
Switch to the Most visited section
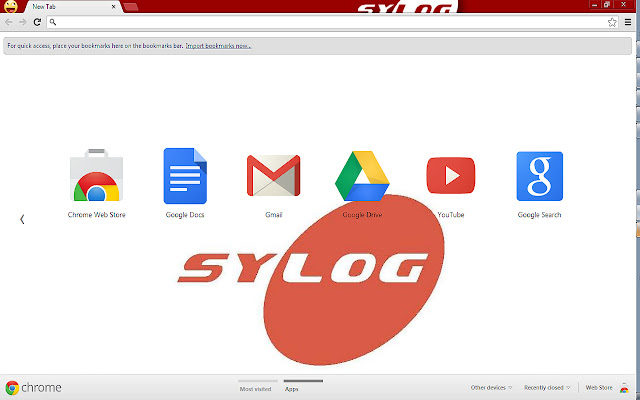pos(256,389)
